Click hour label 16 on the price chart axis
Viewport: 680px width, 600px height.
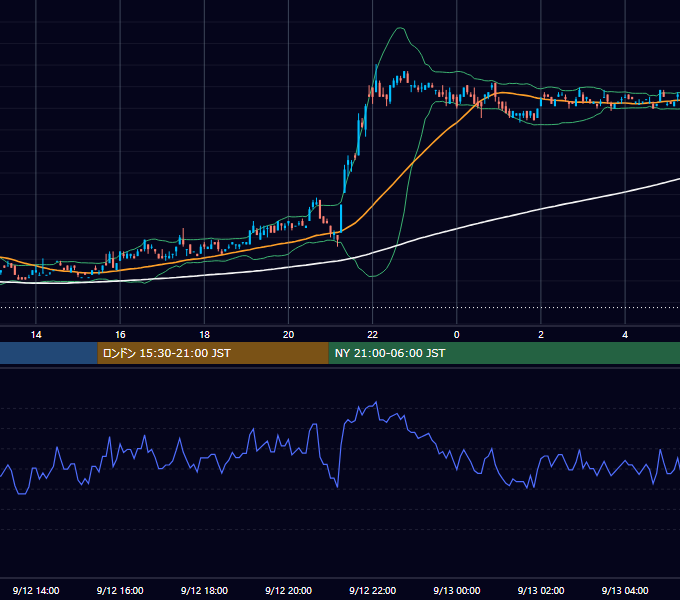[120, 335]
